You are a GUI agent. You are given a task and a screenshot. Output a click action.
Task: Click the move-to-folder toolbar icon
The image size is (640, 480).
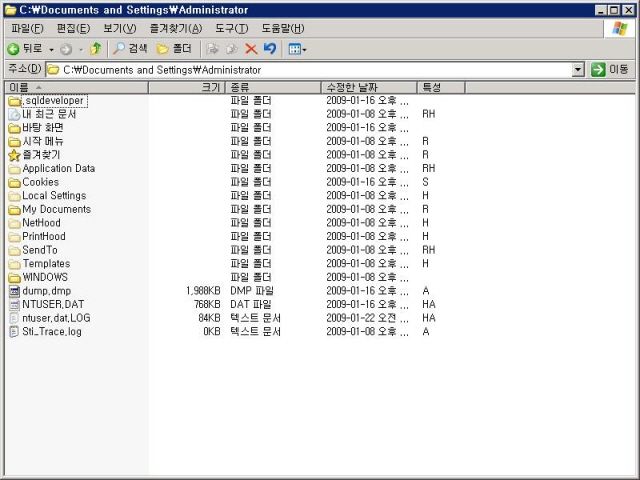[x=212, y=49]
